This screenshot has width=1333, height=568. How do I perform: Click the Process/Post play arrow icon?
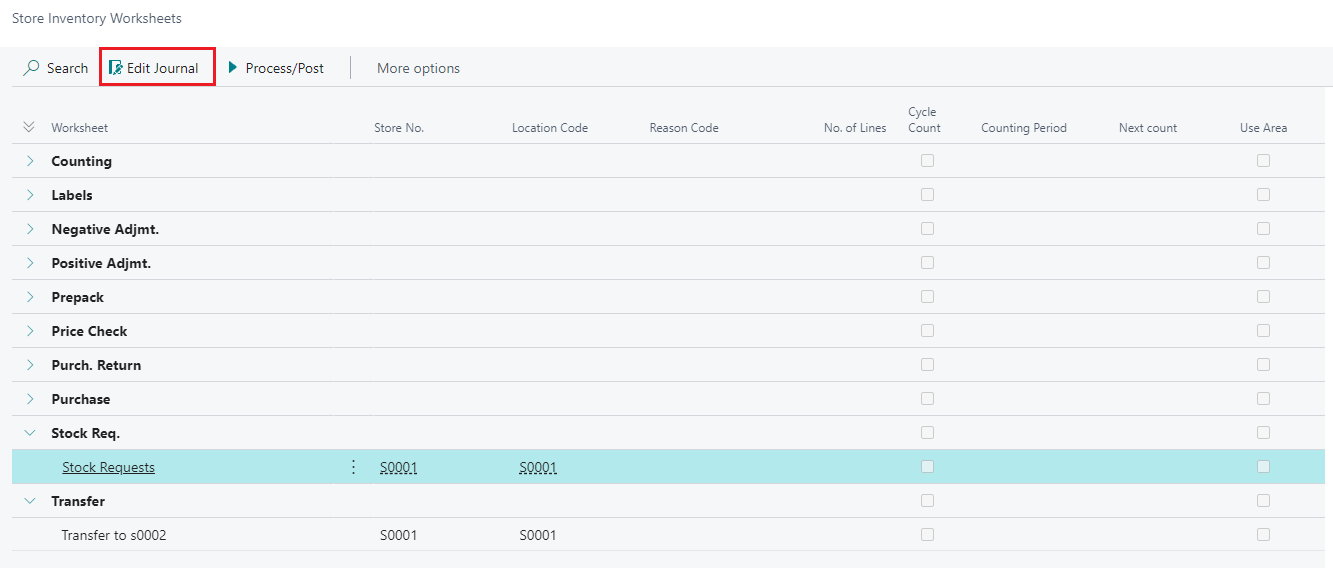tap(233, 68)
